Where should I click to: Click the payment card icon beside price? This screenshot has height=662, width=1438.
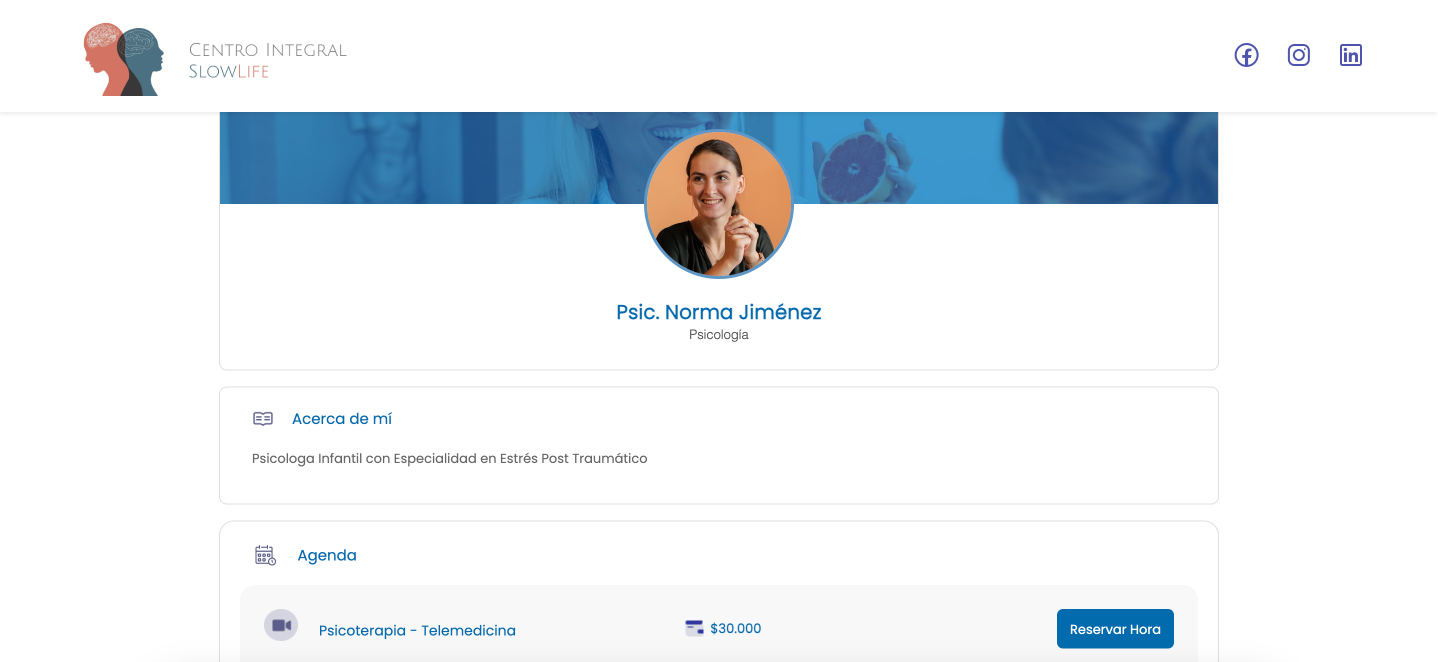(694, 628)
